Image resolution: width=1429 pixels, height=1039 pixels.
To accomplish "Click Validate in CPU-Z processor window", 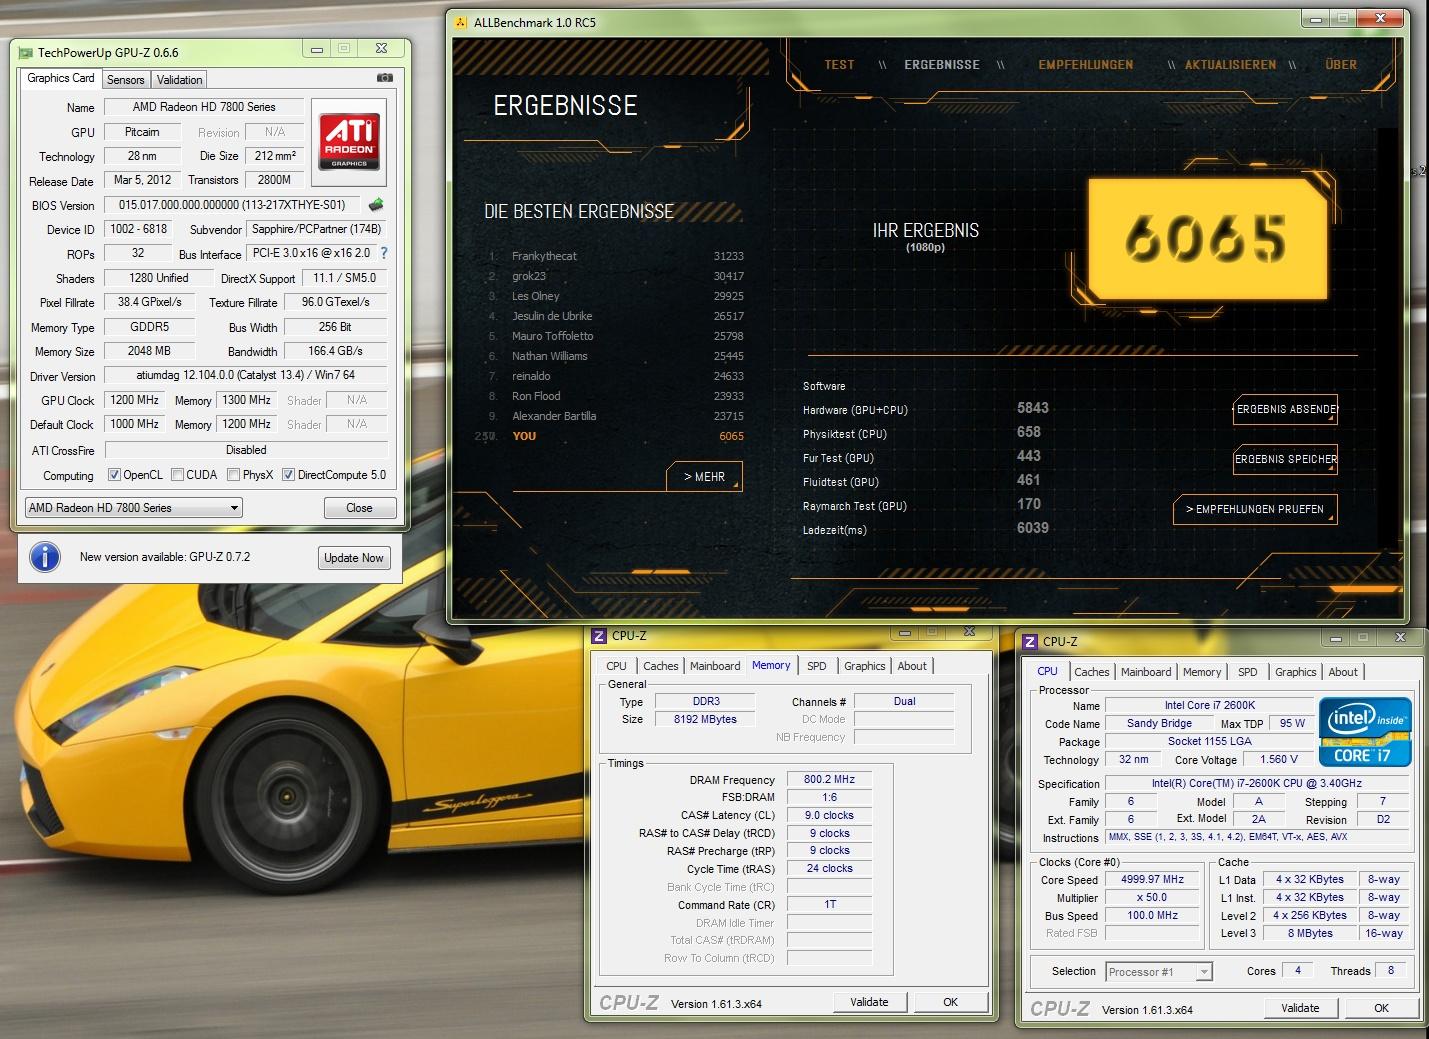I will coord(1300,1008).
